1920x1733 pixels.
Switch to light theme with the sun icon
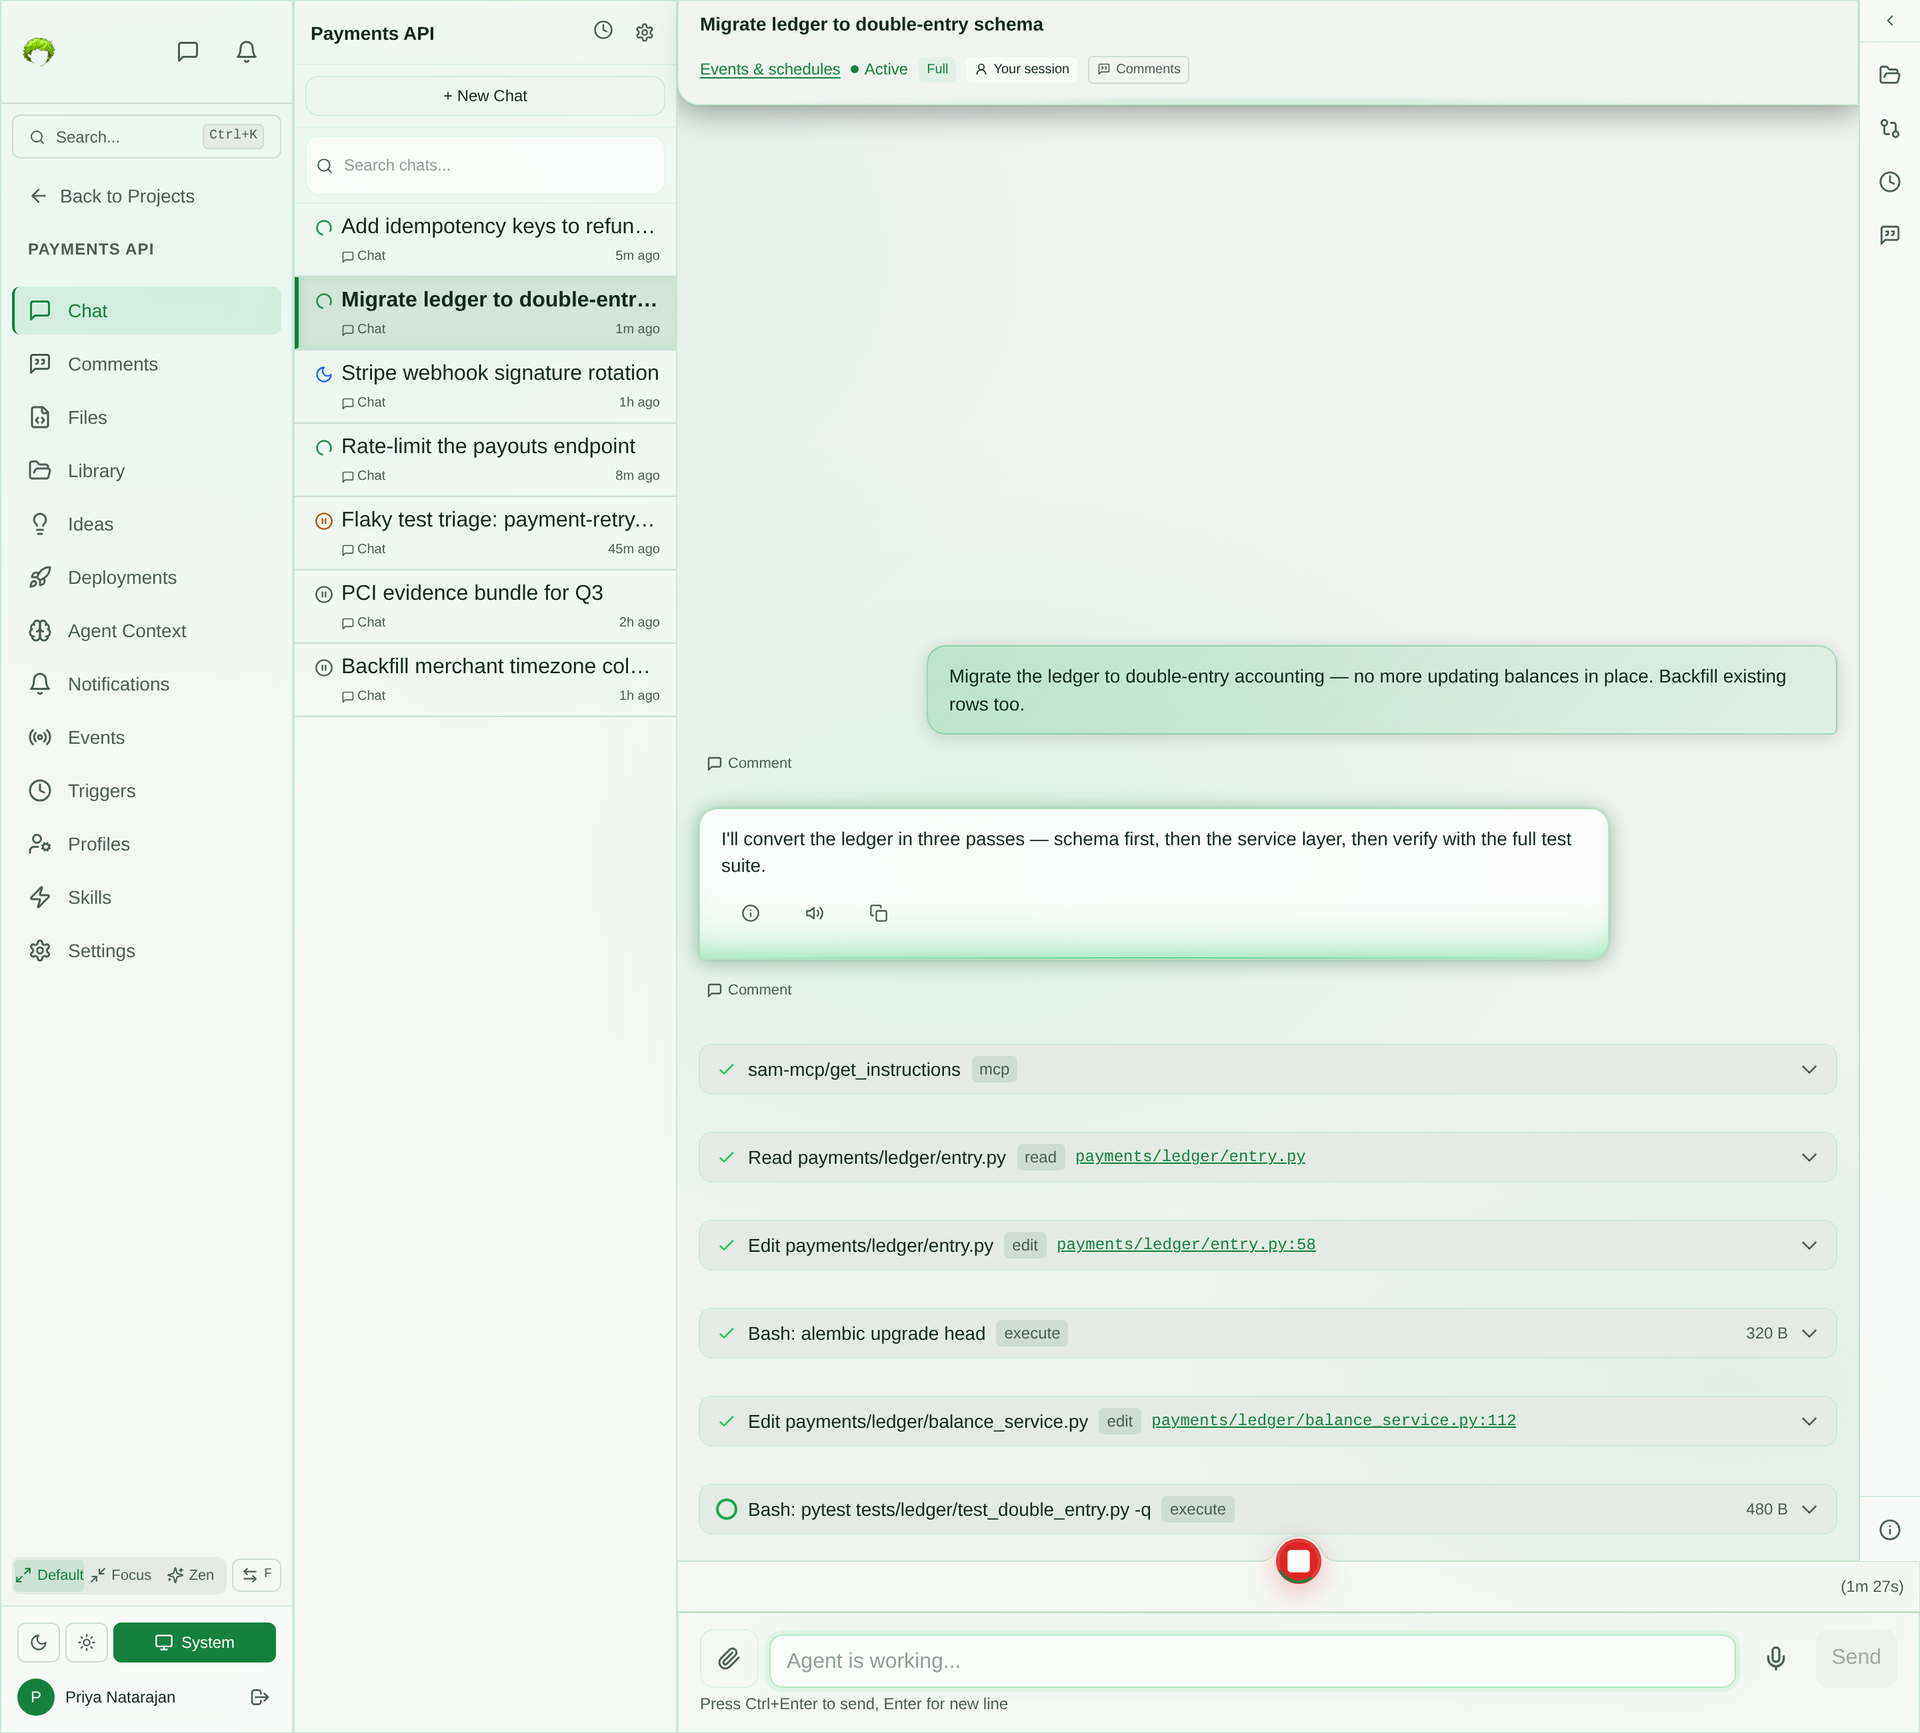click(x=87, y=1642)
